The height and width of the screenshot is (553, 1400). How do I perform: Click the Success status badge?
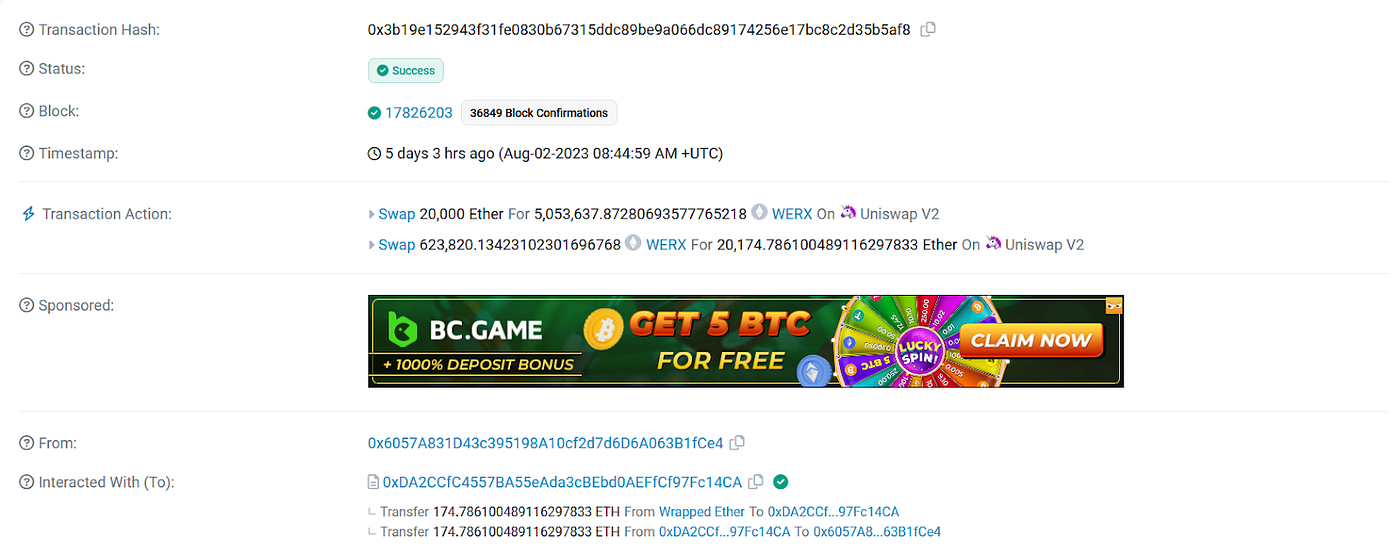(x=406, y=71)
